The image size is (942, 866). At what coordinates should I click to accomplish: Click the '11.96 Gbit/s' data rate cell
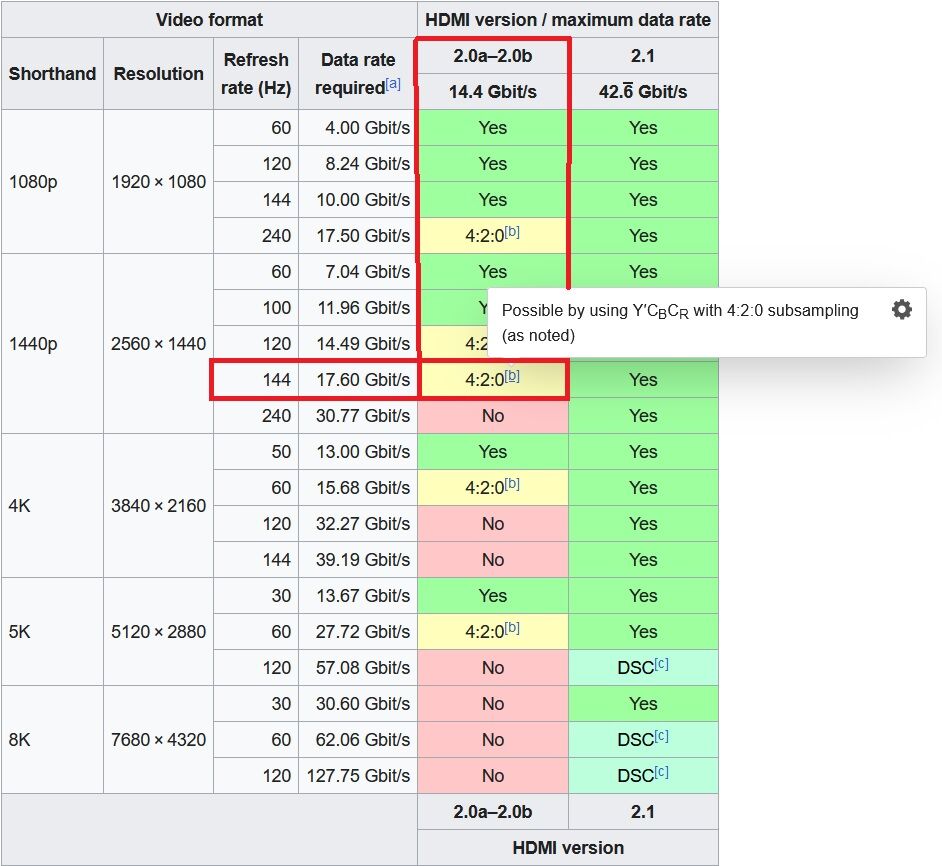(x=358, y=308)
